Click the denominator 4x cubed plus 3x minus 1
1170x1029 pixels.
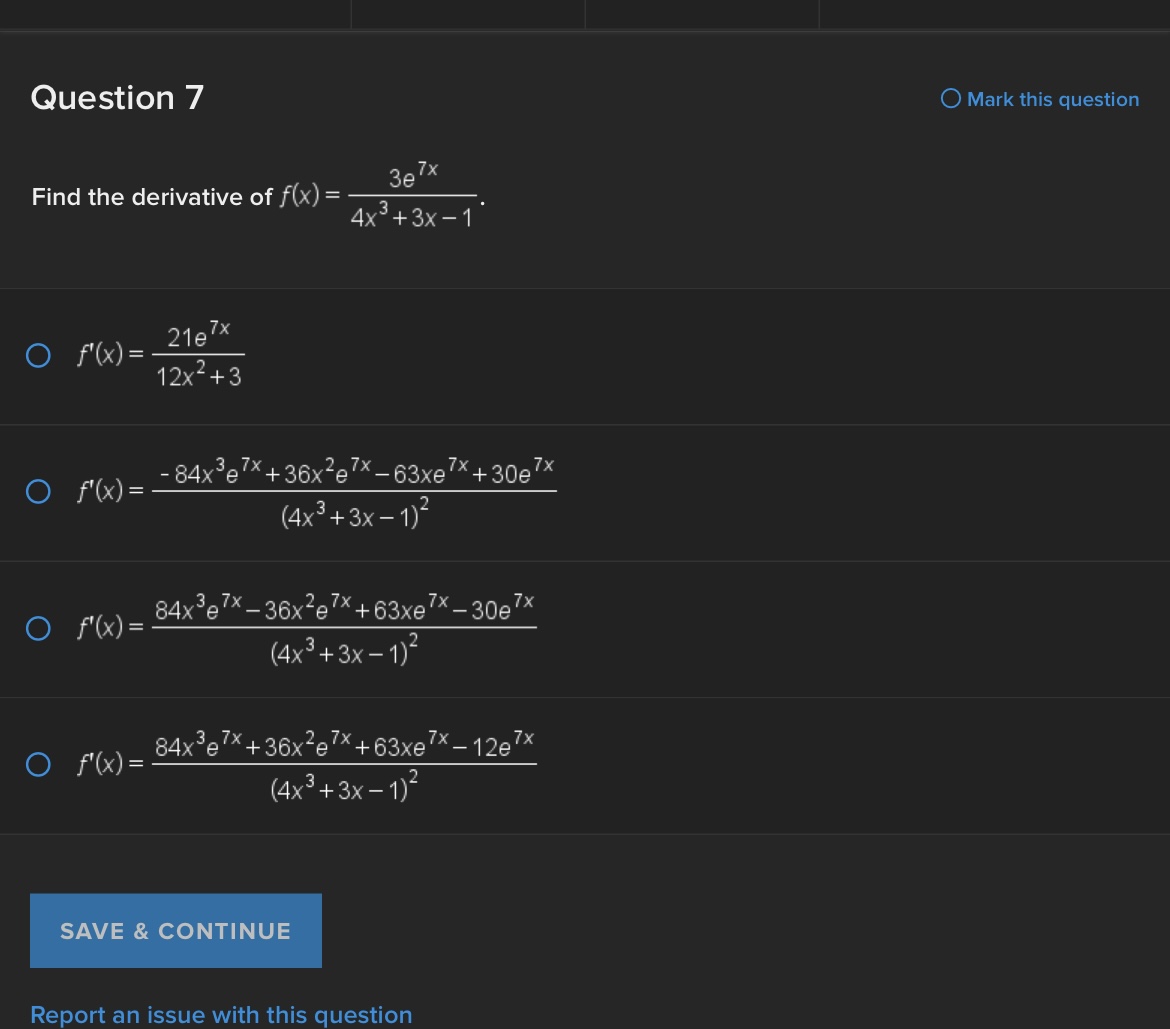413,215
